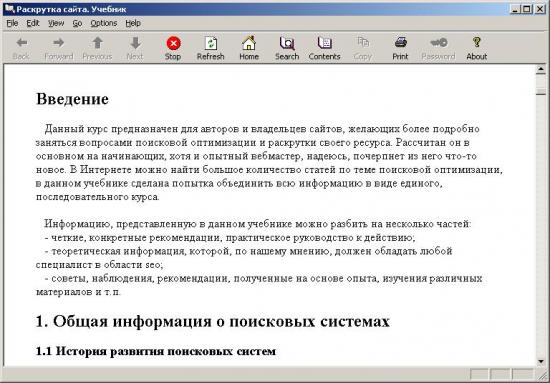Open the View menu
Screen dimensions: 550x383
click(56, 23)
